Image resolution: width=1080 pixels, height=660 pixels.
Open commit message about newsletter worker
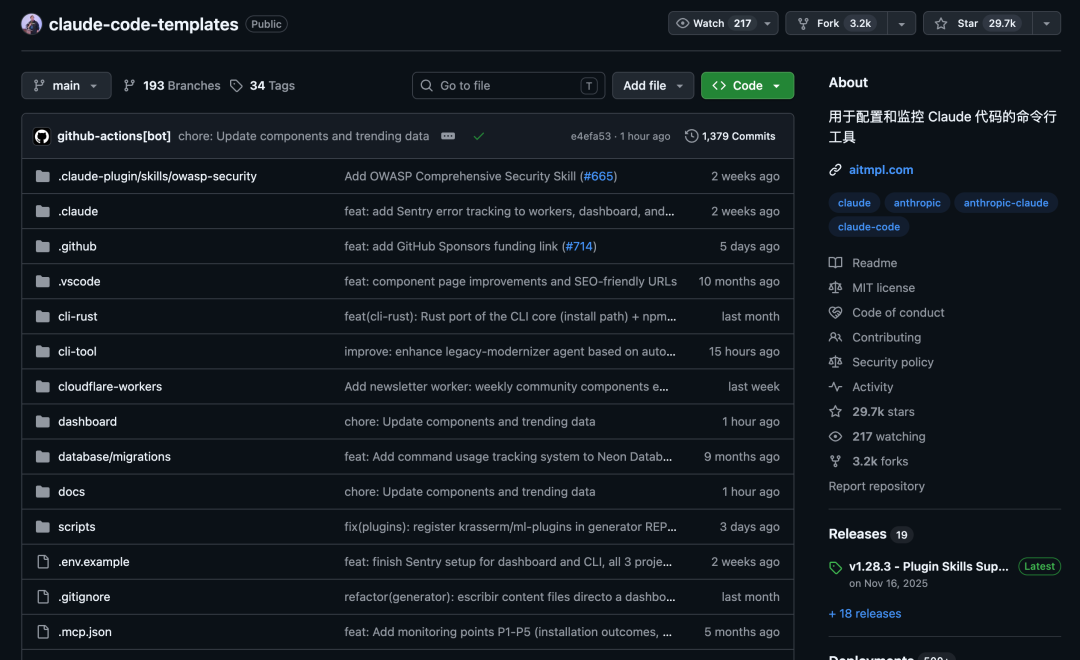click(506, 387)
